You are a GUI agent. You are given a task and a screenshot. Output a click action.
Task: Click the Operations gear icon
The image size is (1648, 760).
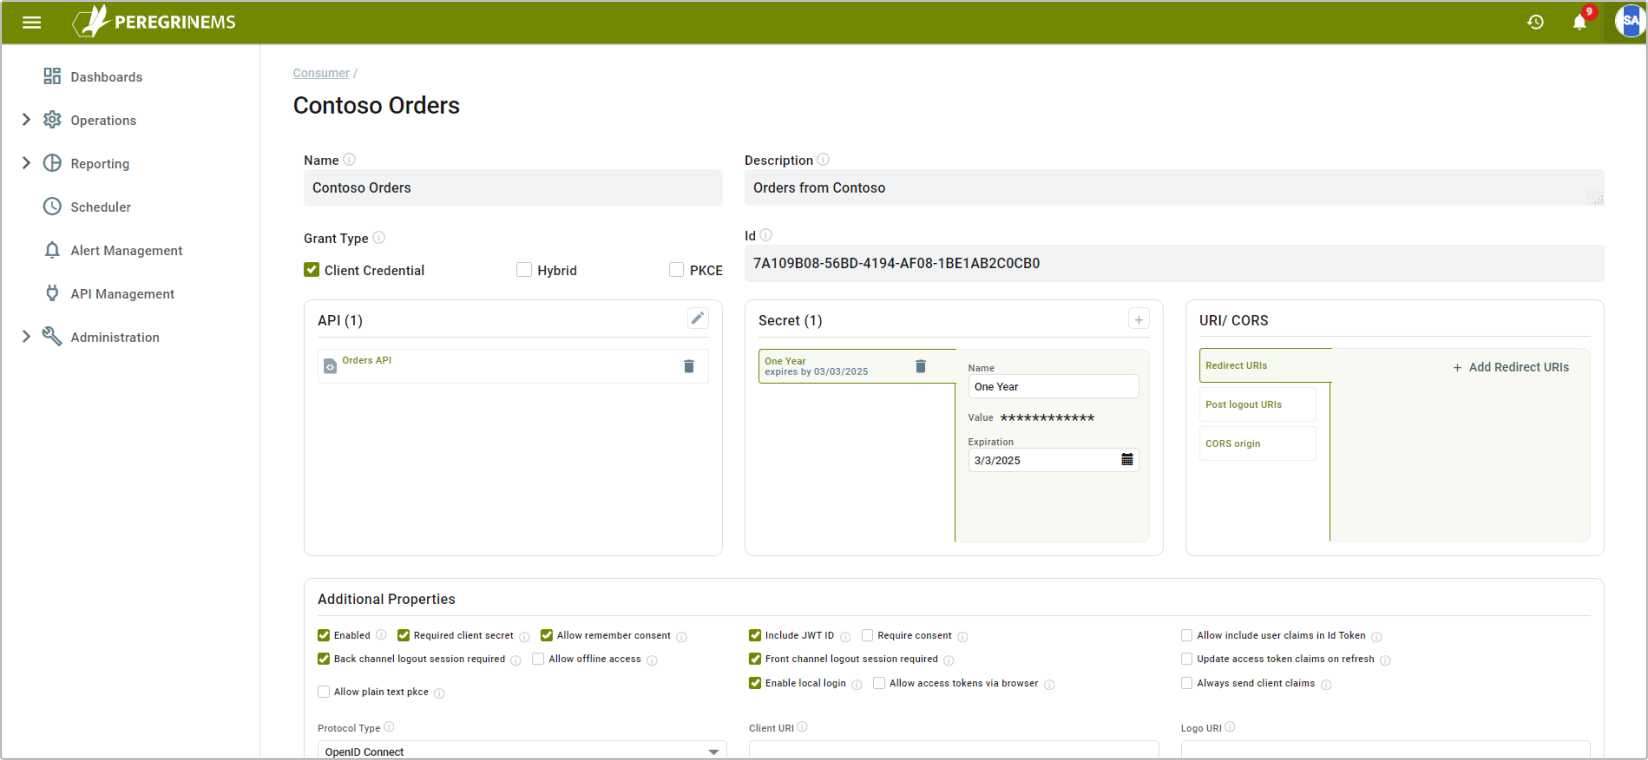pyautogui.click(x=52, y=120)
